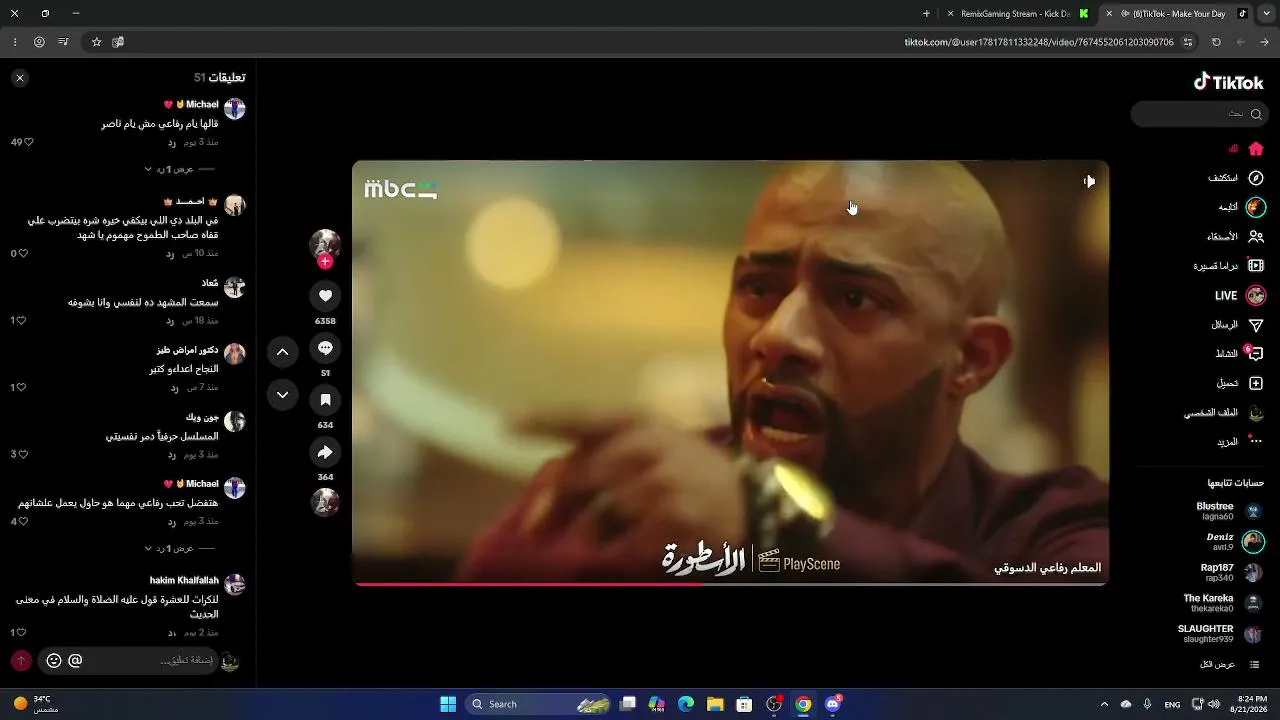Like the video with the heart icon
The image size is (1280, 720).
point(325,296)
